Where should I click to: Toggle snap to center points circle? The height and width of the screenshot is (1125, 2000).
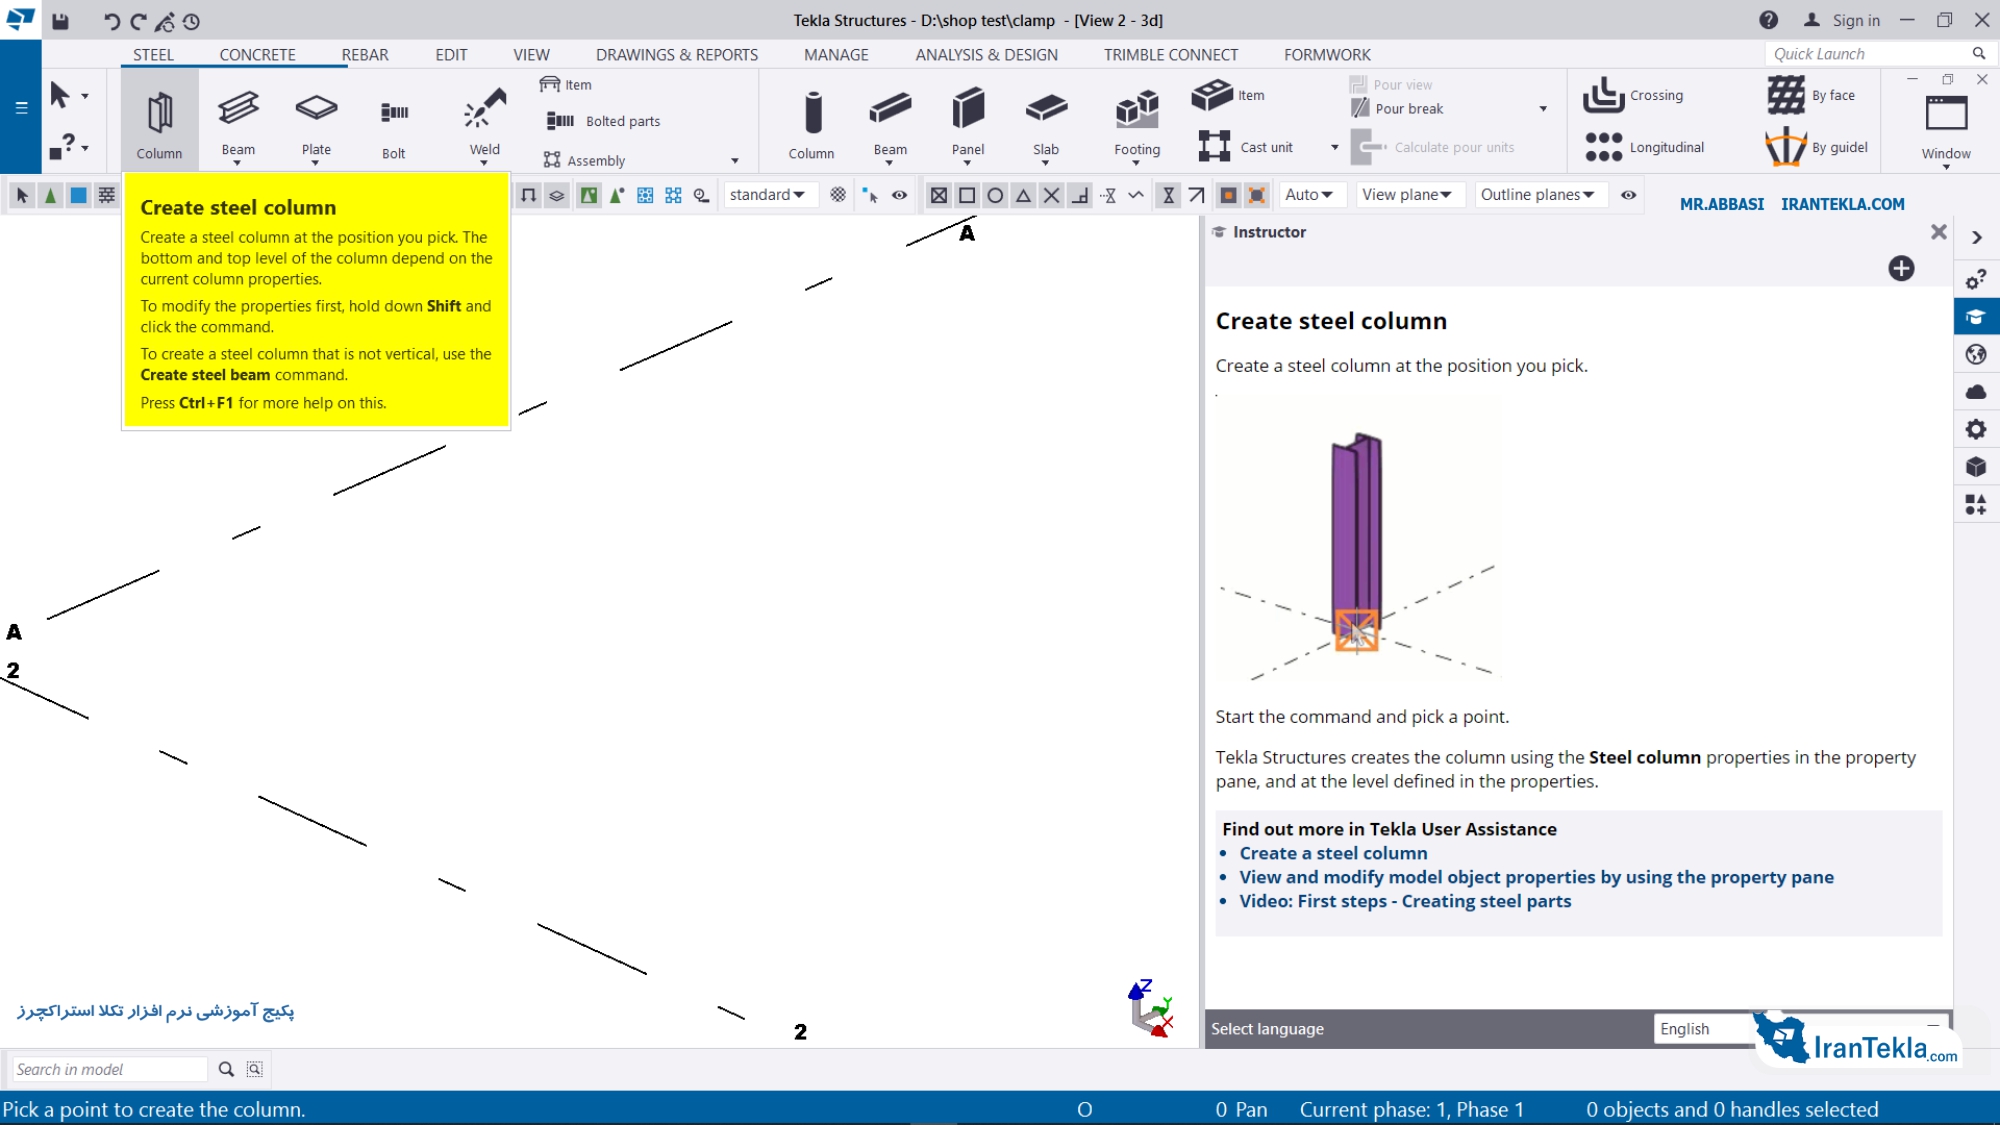[x=995, y=195]
